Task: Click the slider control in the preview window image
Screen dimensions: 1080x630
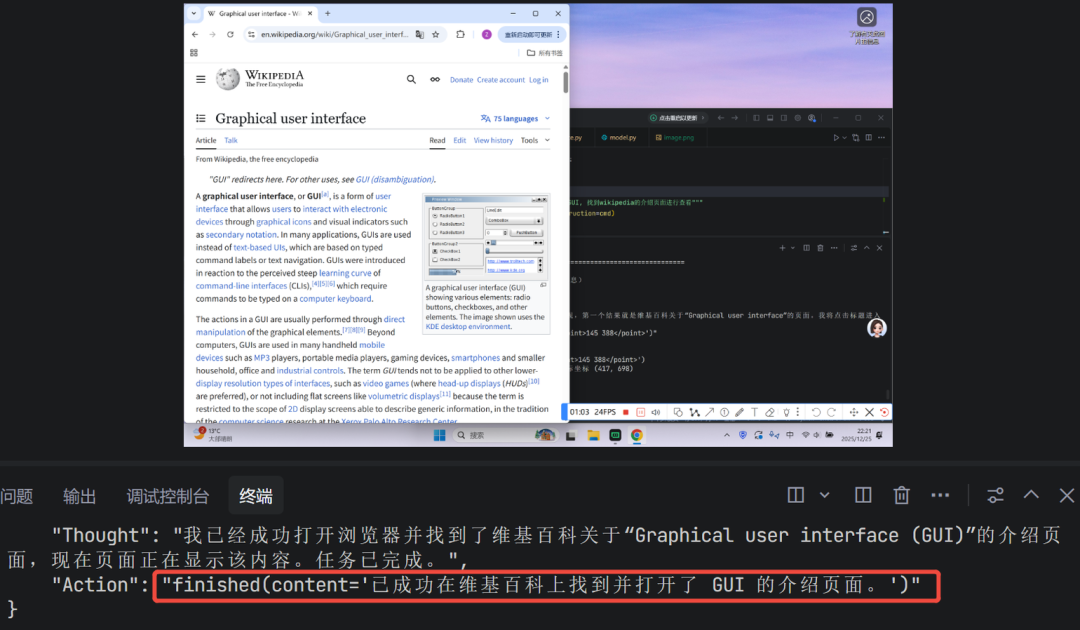Action: (487, 251)
